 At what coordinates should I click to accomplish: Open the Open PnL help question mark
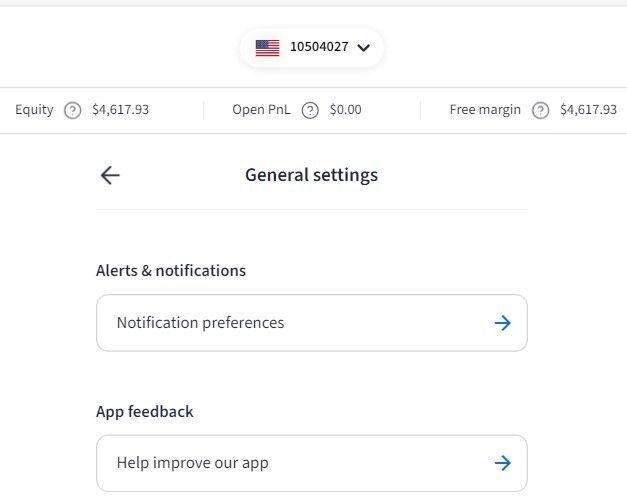tap(310, 110)
